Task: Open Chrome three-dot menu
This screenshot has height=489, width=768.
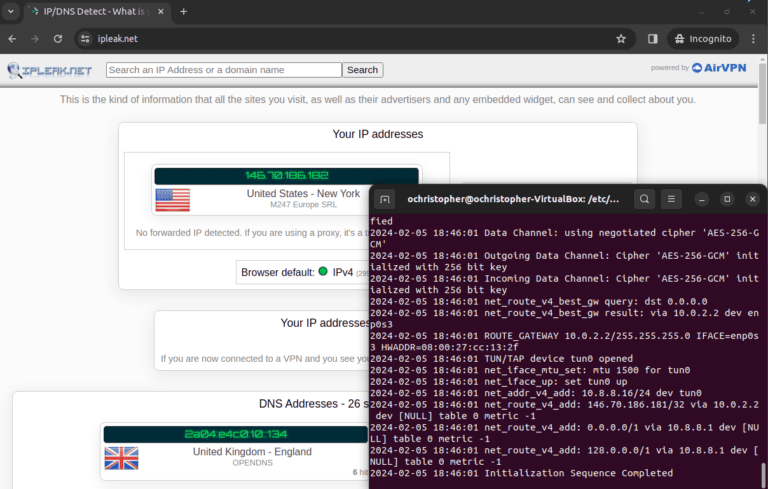Action: pos(753,39)
